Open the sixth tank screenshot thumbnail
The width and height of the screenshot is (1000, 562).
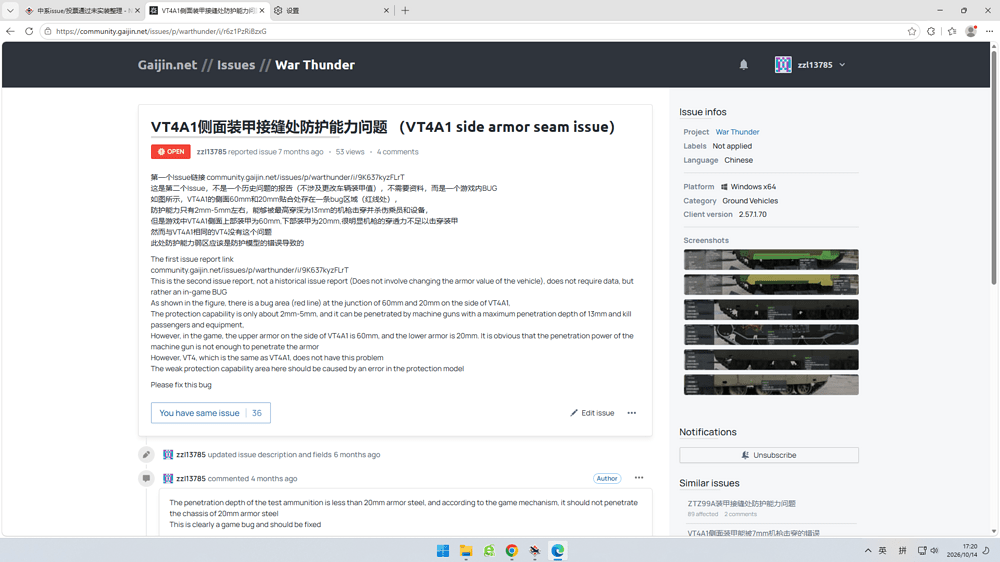(x=771, y=385)
